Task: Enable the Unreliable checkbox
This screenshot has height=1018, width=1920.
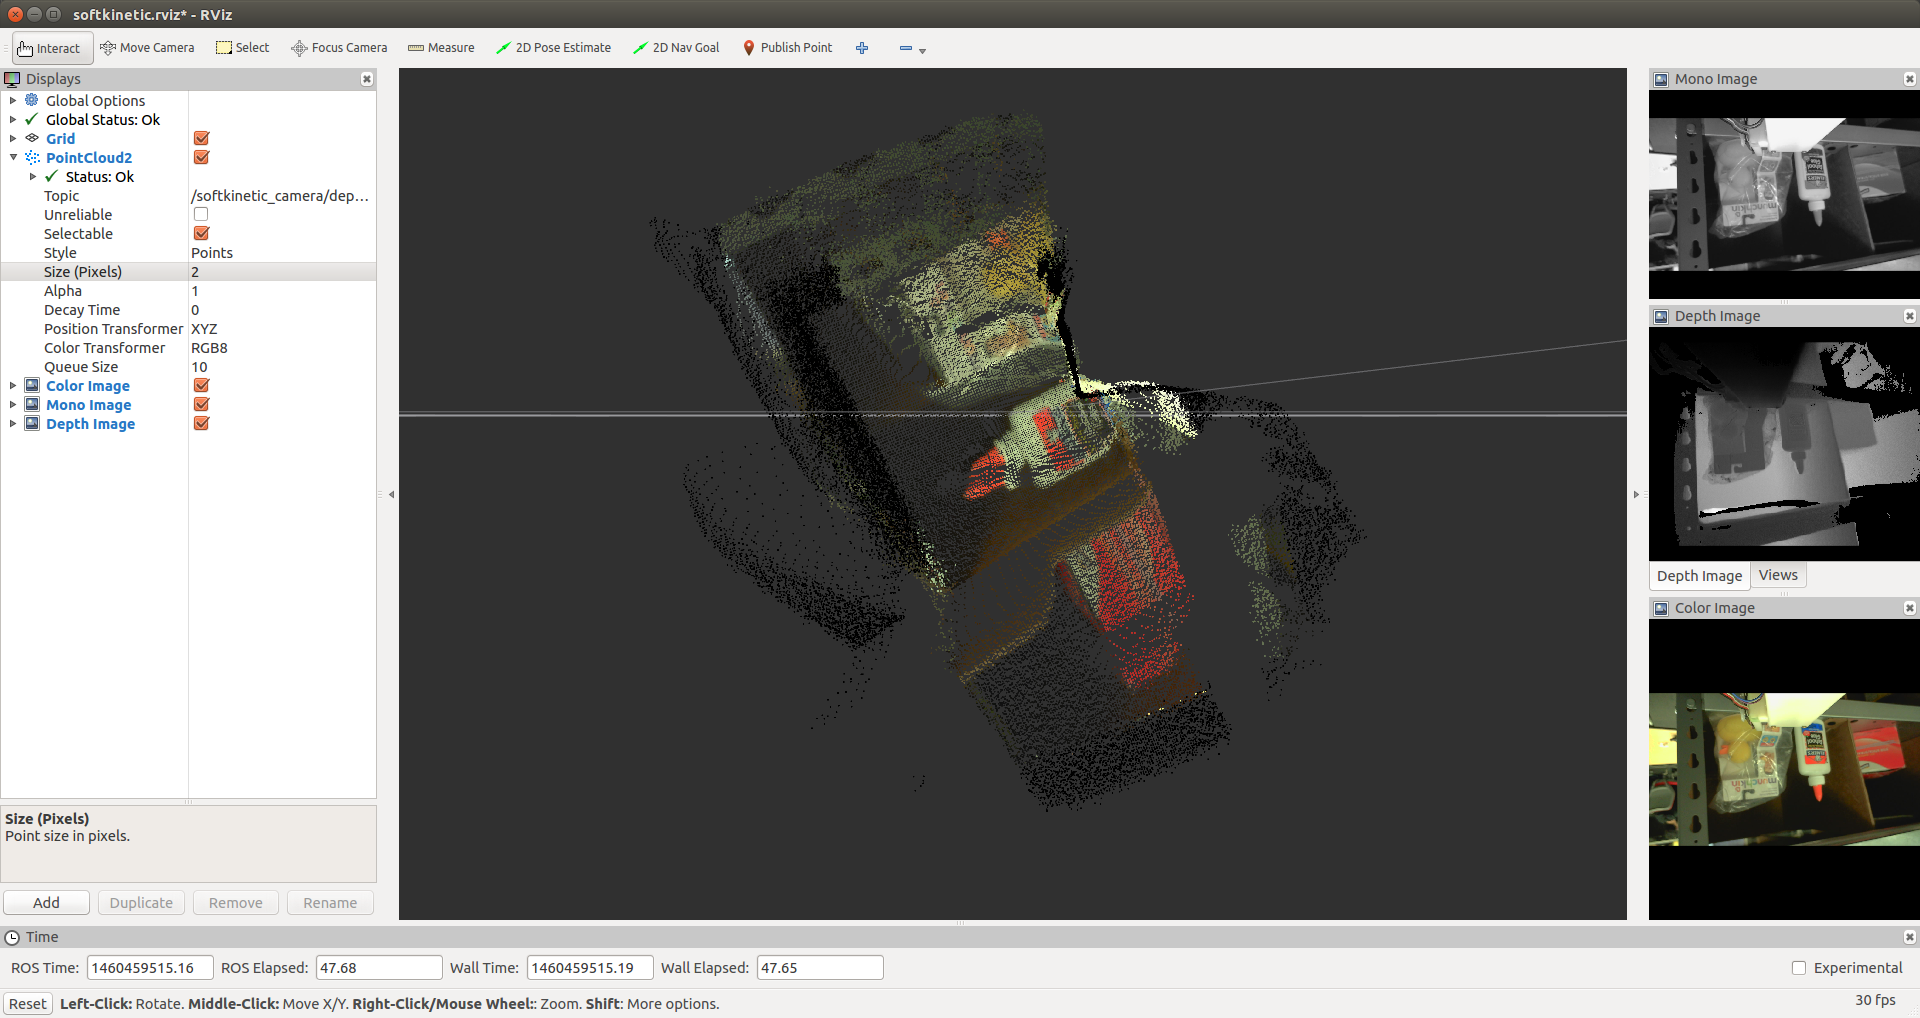Action: pyautogui.click(x=201, y=214)
